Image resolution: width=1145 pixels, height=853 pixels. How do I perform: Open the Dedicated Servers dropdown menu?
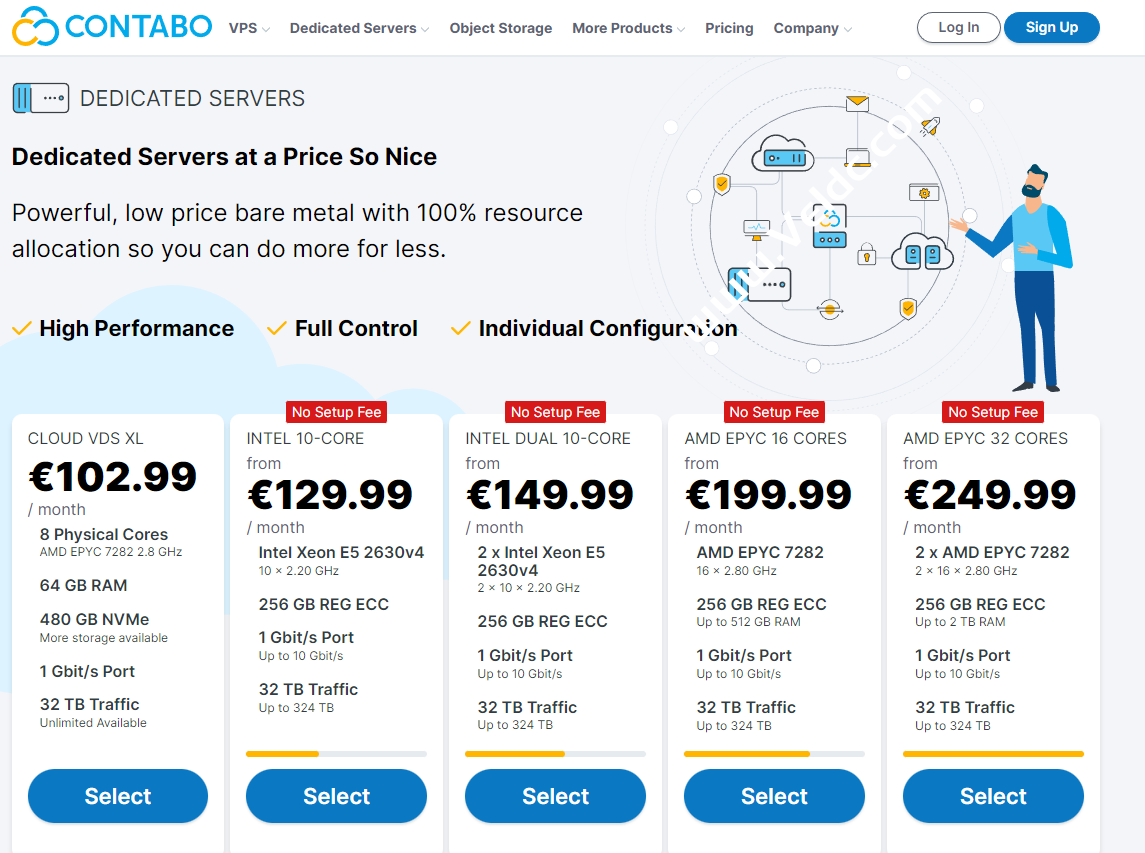pos(353,28)
